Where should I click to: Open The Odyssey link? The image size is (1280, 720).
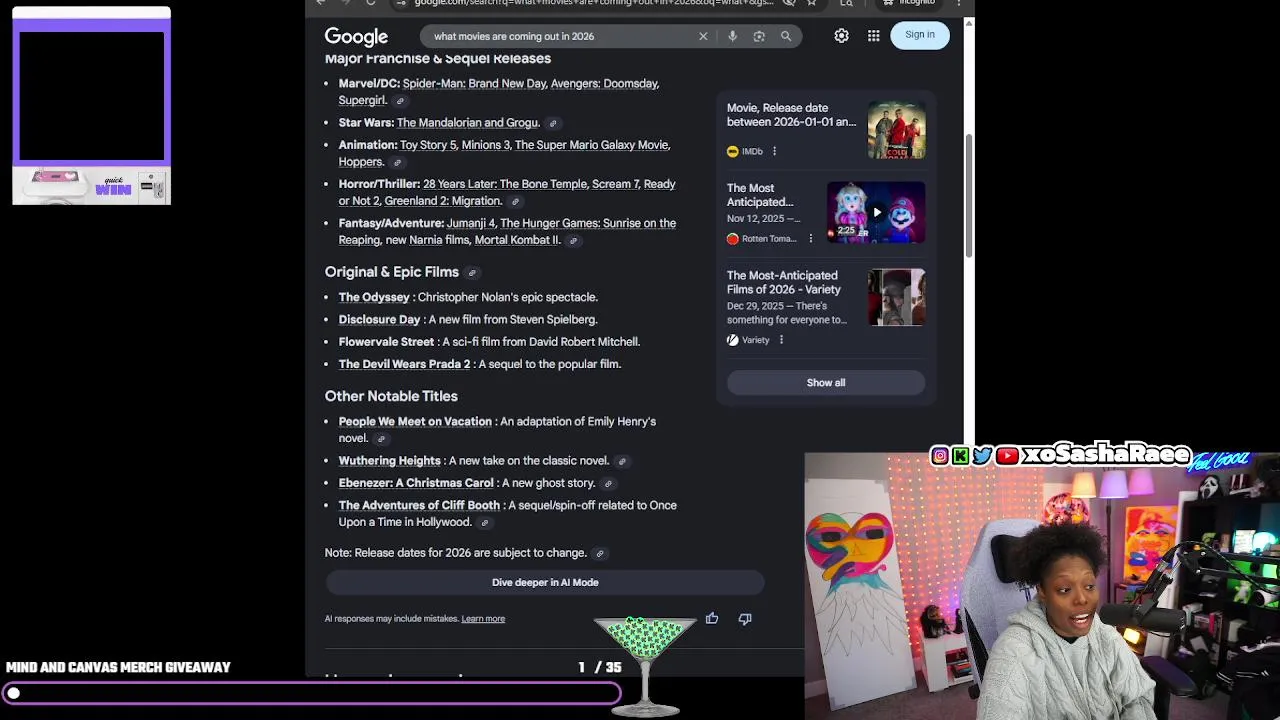tap(374, 297)
